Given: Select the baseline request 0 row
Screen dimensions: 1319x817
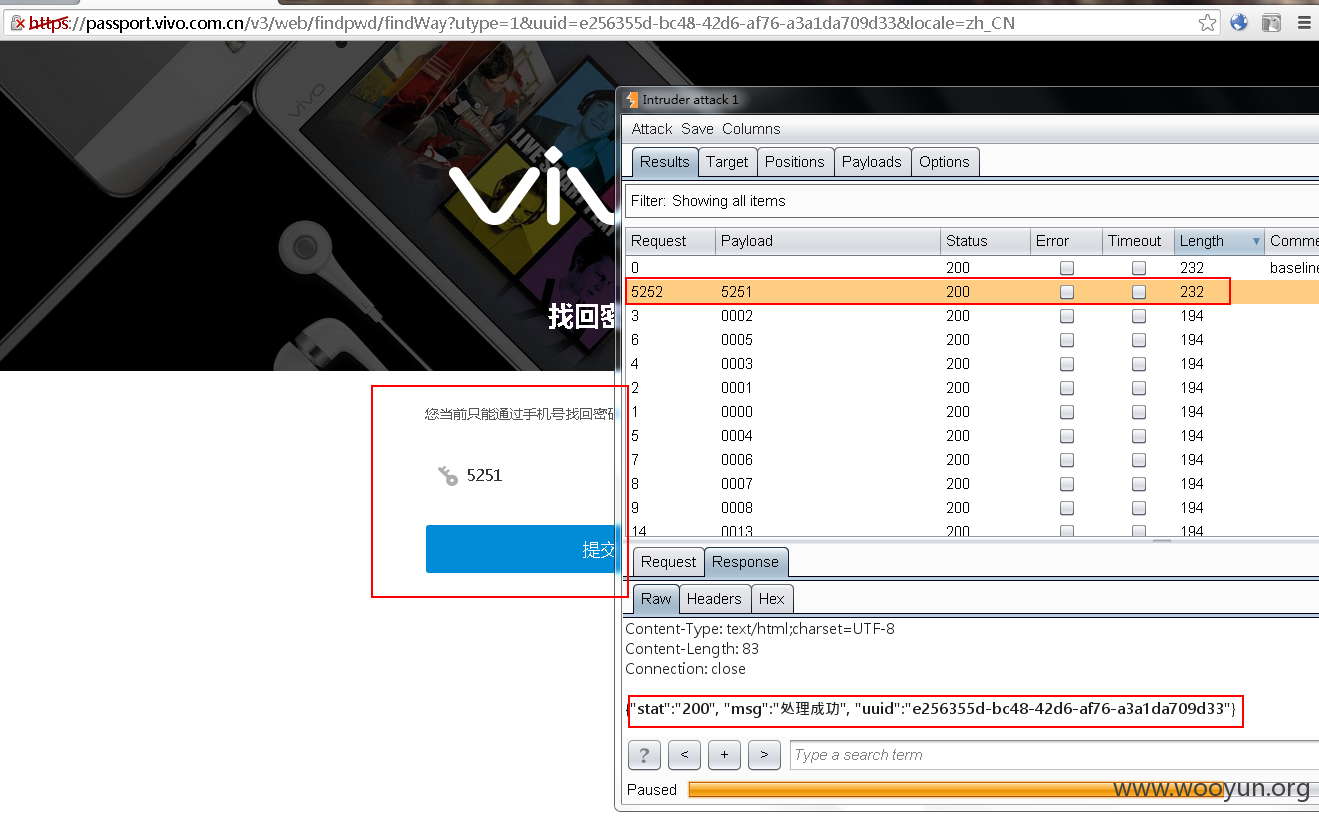Looking at the screenshot, I should pos(972,268).
